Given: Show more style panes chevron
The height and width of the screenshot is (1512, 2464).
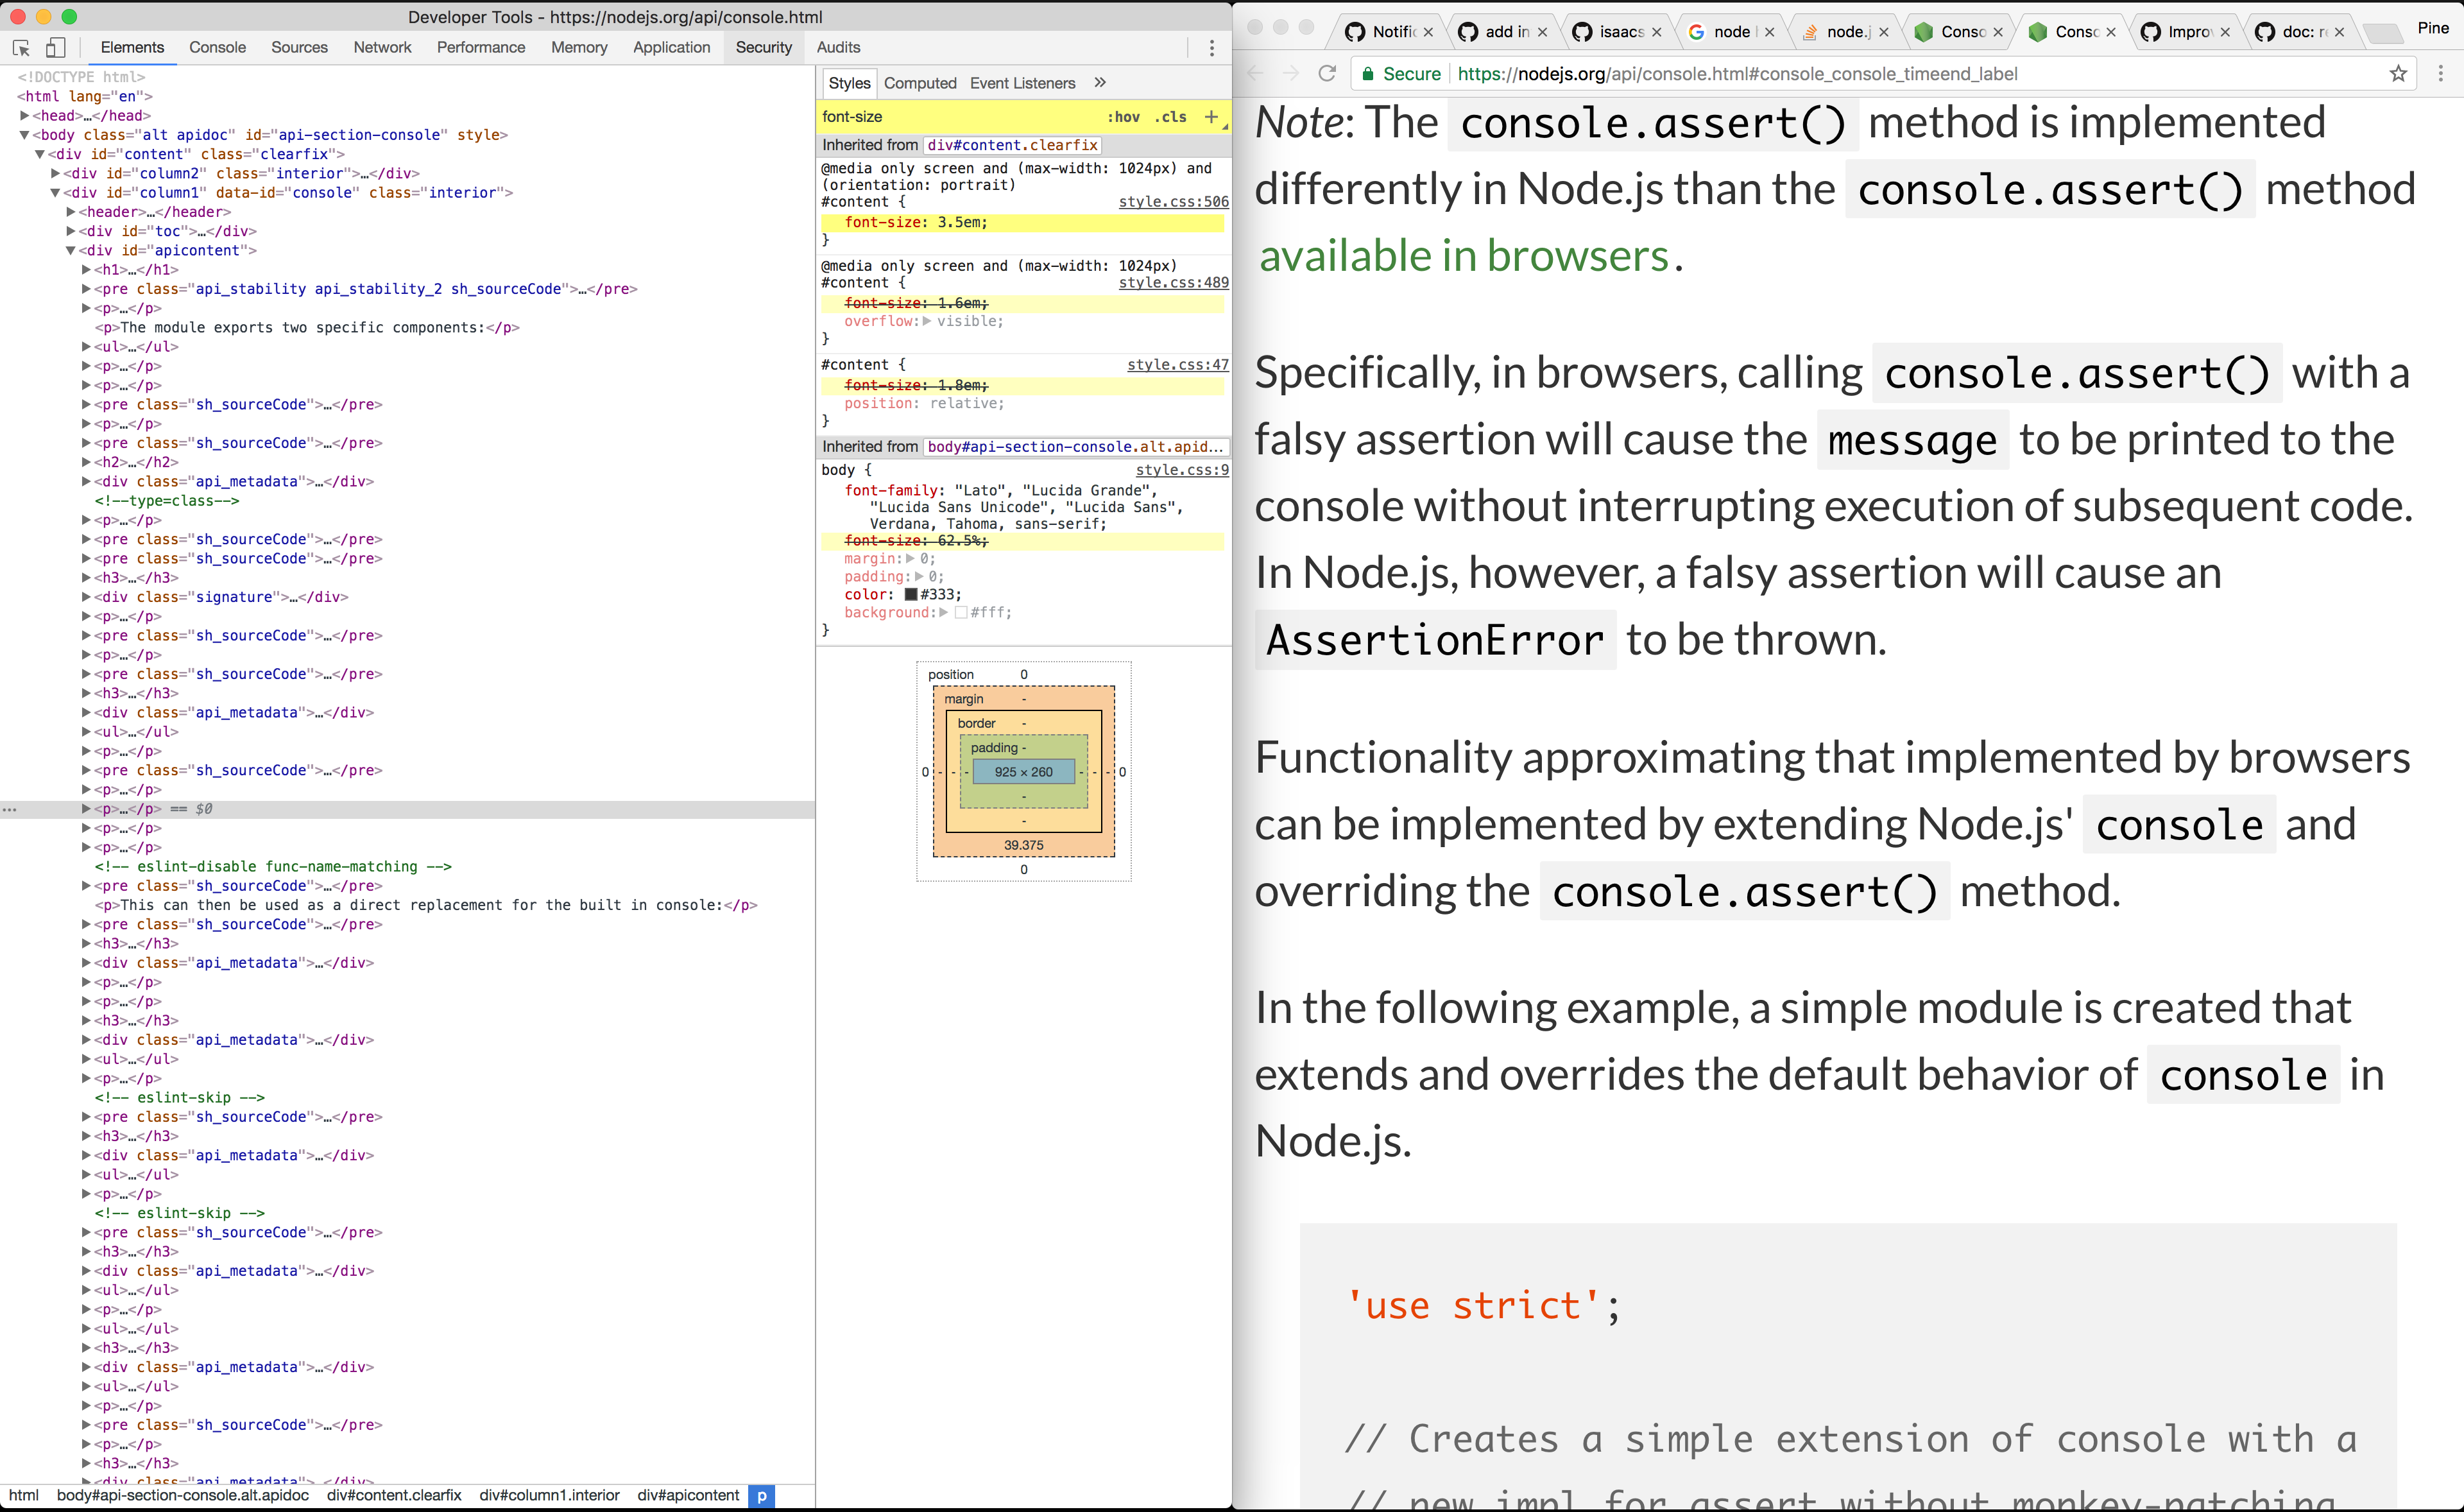Looking at the screenshot, I should (1100, 83).
